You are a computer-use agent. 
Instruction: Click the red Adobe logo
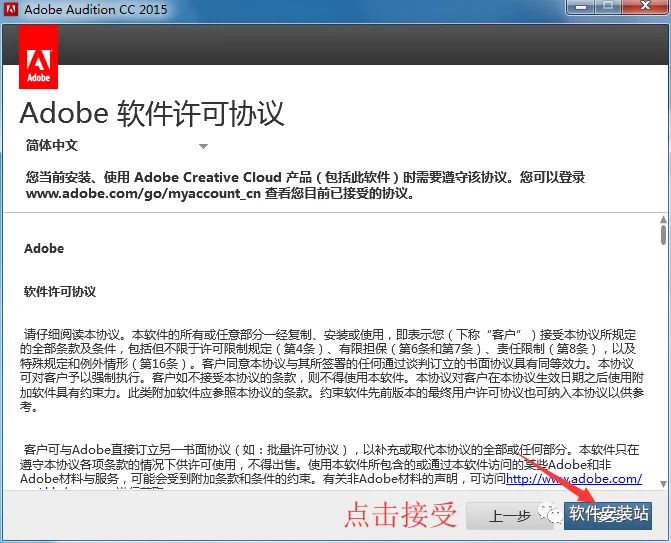[x=39, y=57]
